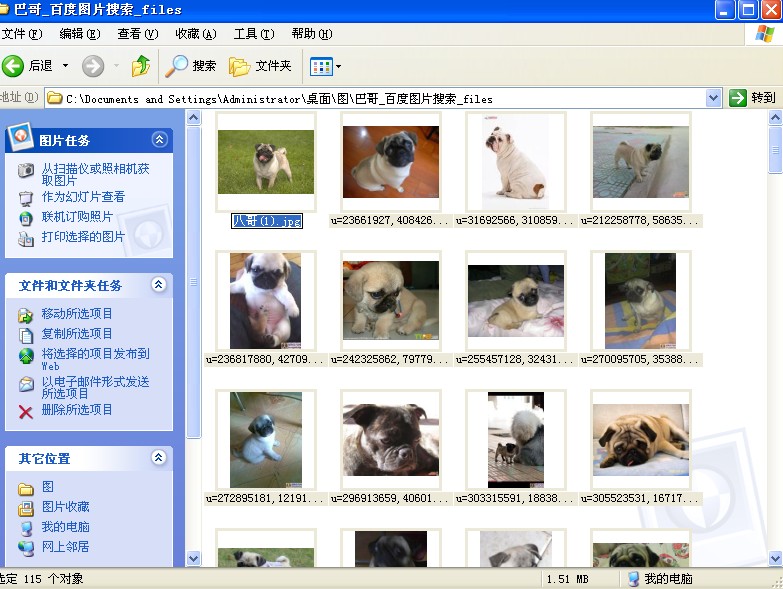Image resolution: width=783 pixels, height=589 pixels.
Task: Expand the address bar dropdown arrow
Action: pos(714,98)
